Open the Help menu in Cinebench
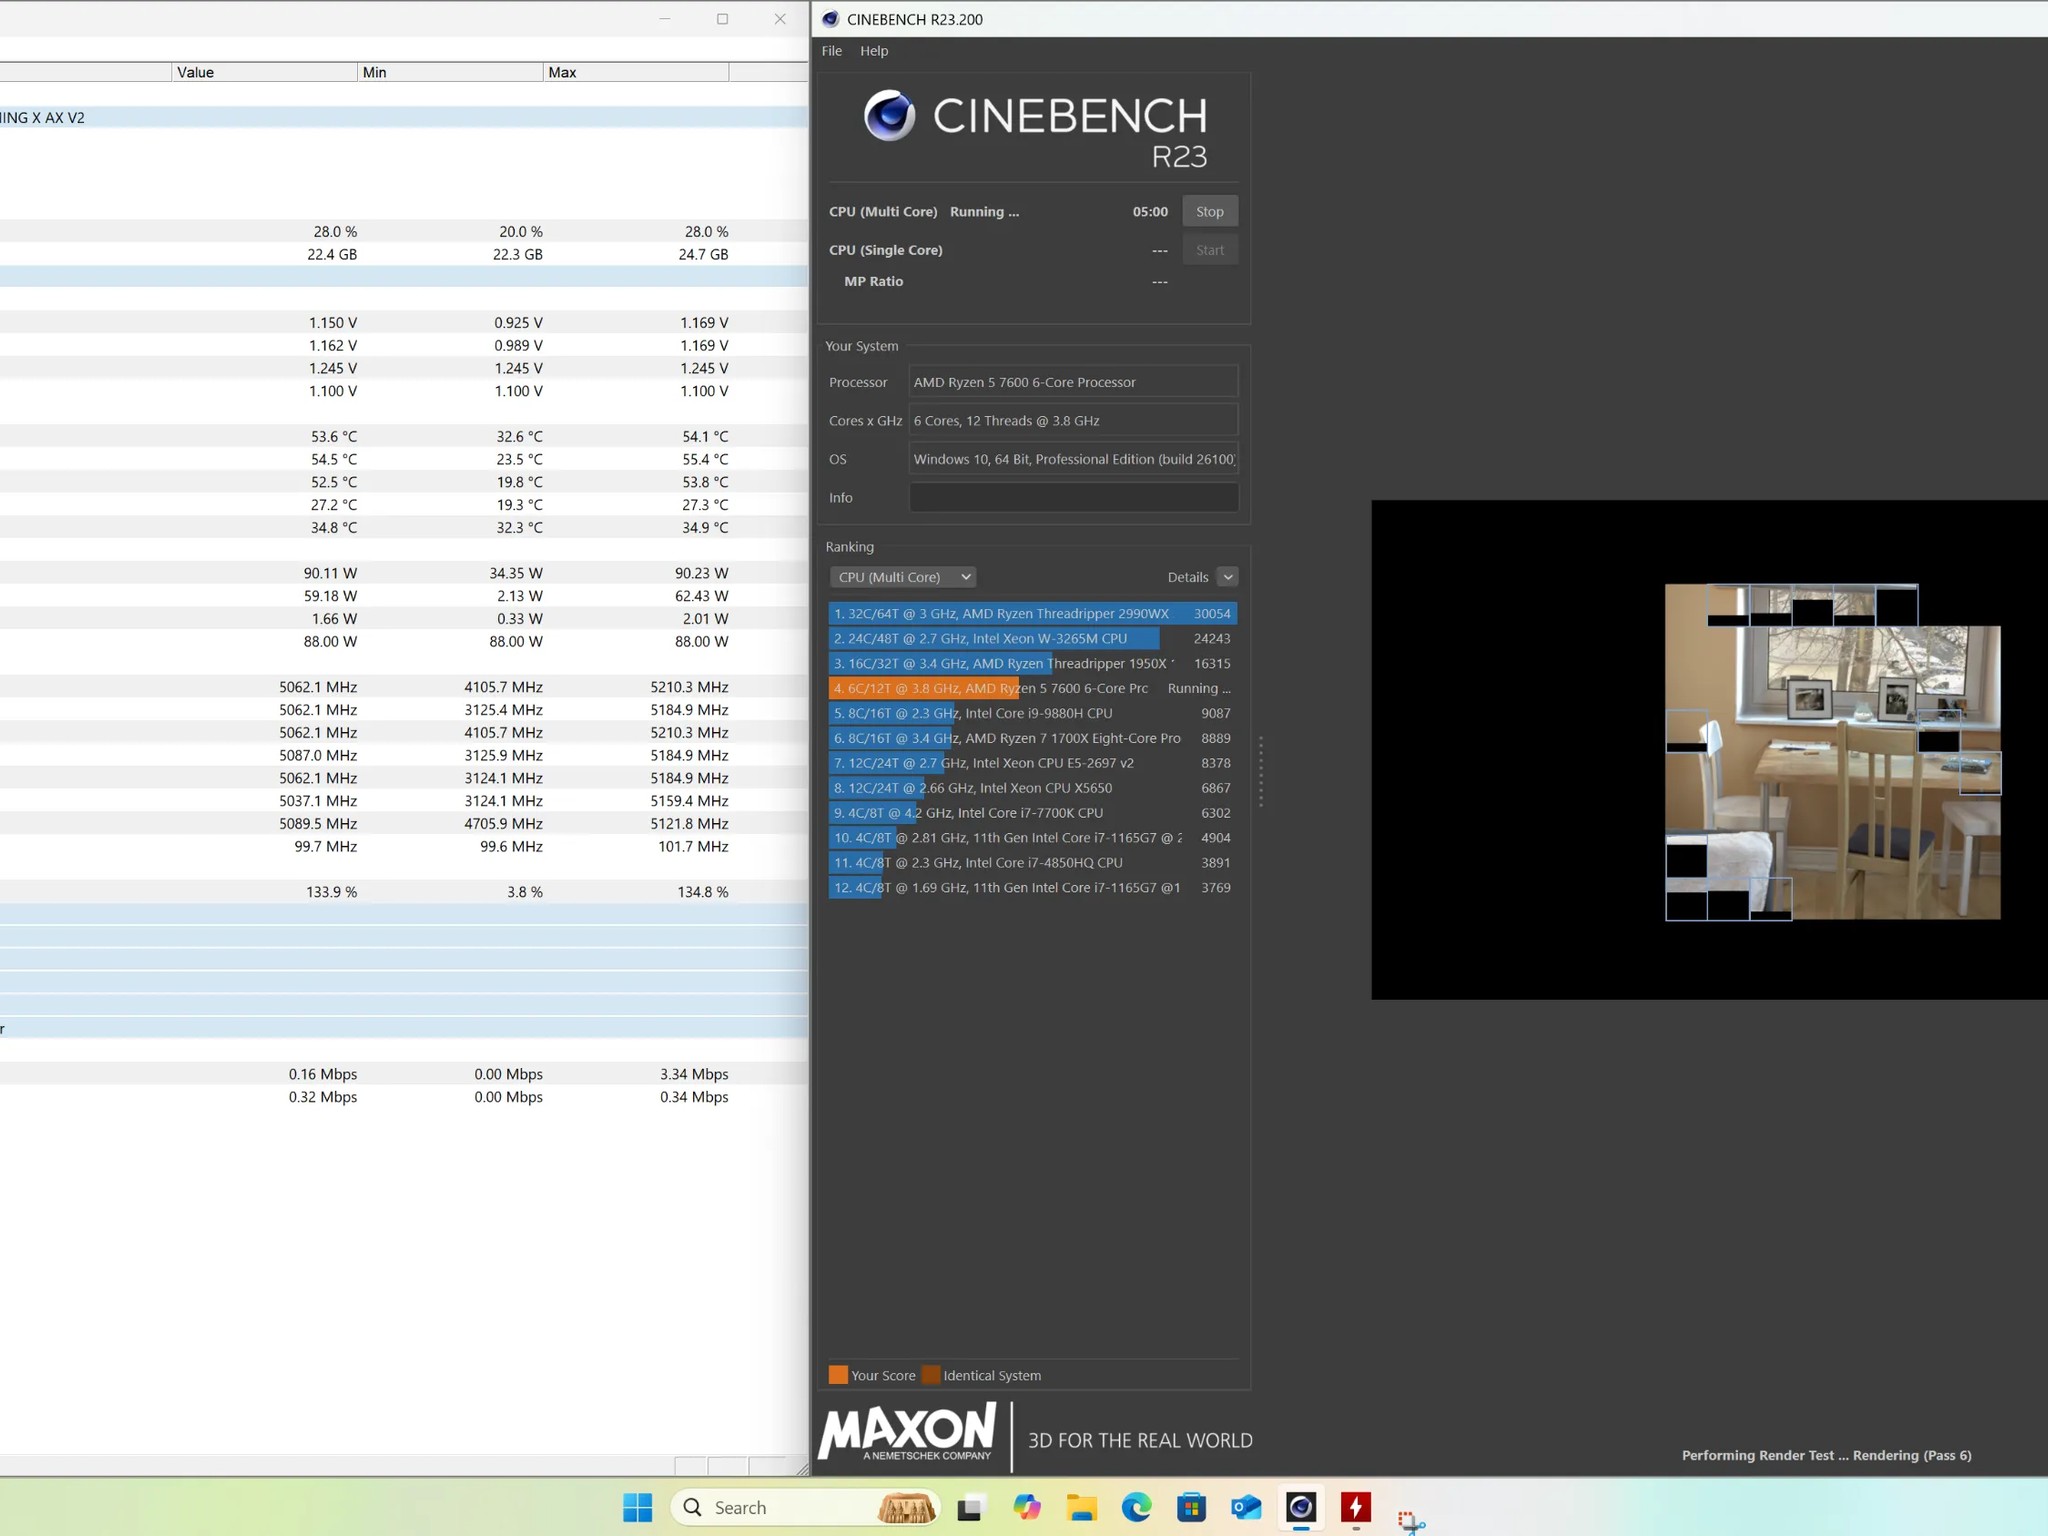The height and width of the screenshot is (1536, 2048). [873, 51]
